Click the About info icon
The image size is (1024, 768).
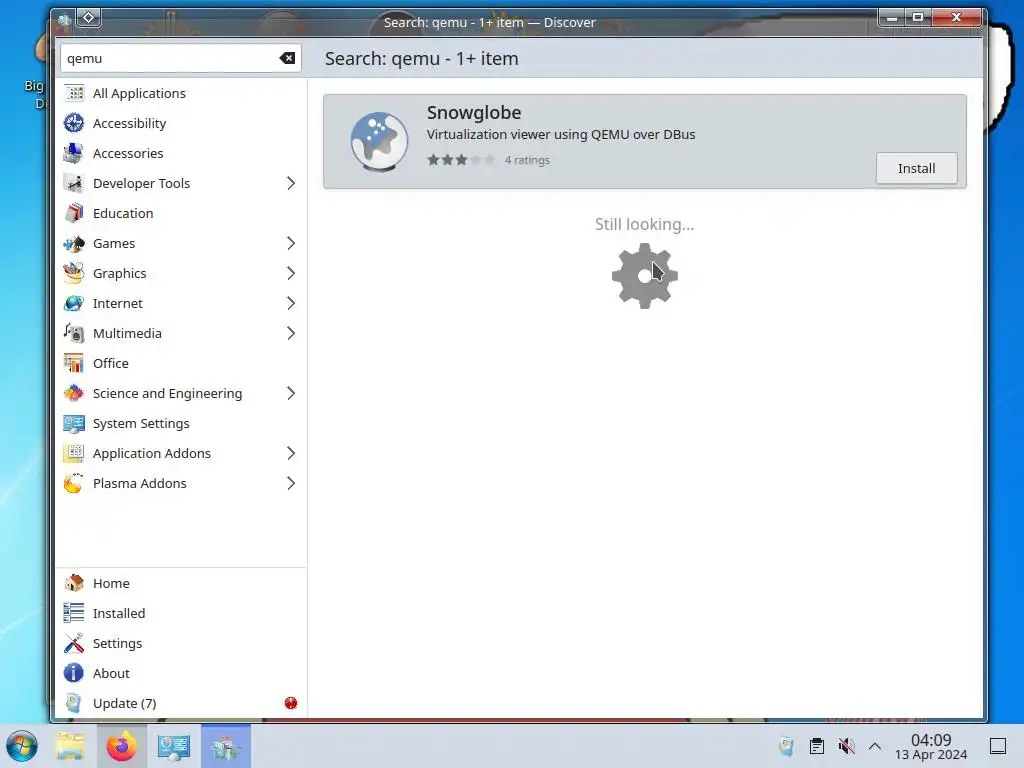click(74, 673)
